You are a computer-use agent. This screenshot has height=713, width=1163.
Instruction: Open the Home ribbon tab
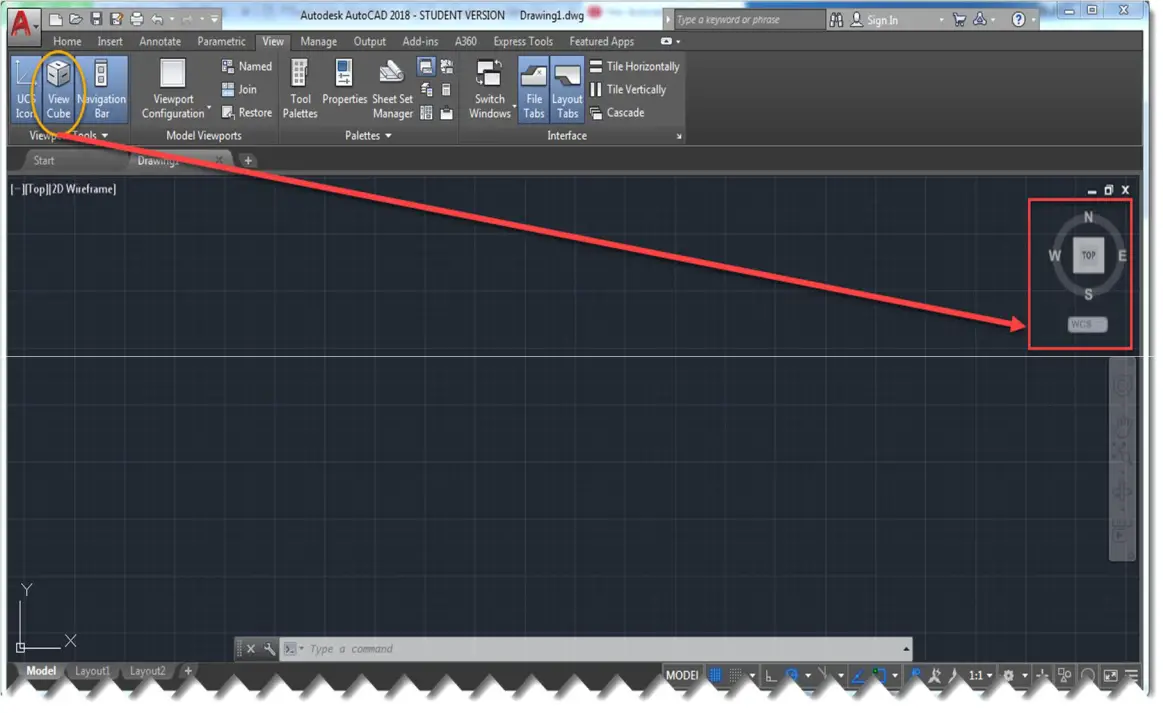[67, 42]
